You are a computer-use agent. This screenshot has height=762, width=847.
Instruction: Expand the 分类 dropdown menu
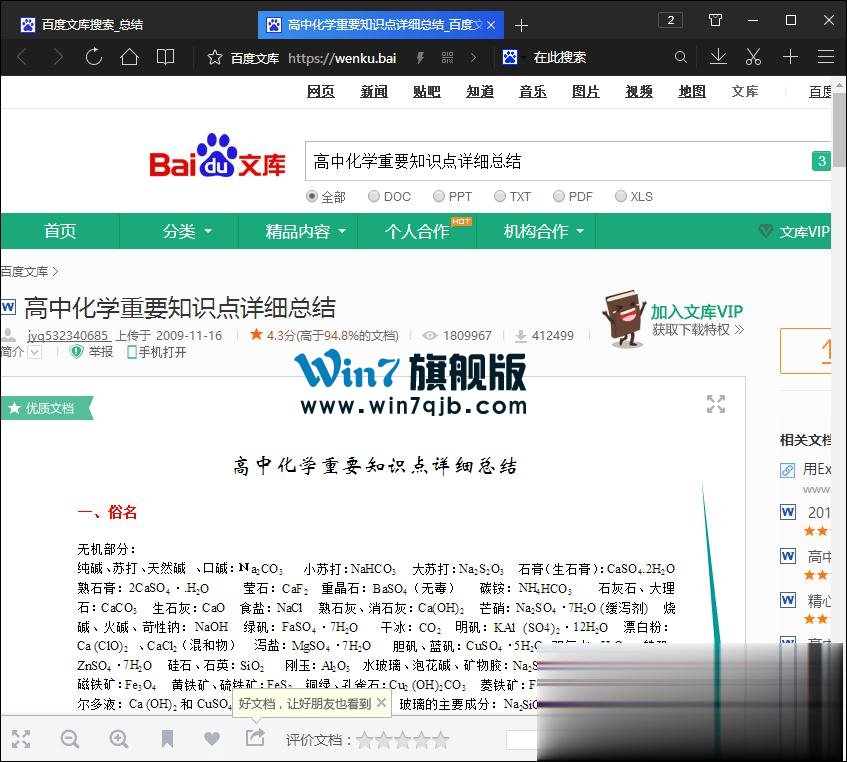pyautogui.click(x=187, y=231)
